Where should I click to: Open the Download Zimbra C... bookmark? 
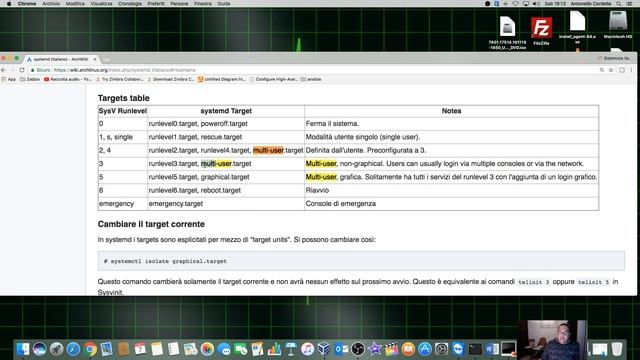pos(171,79)
